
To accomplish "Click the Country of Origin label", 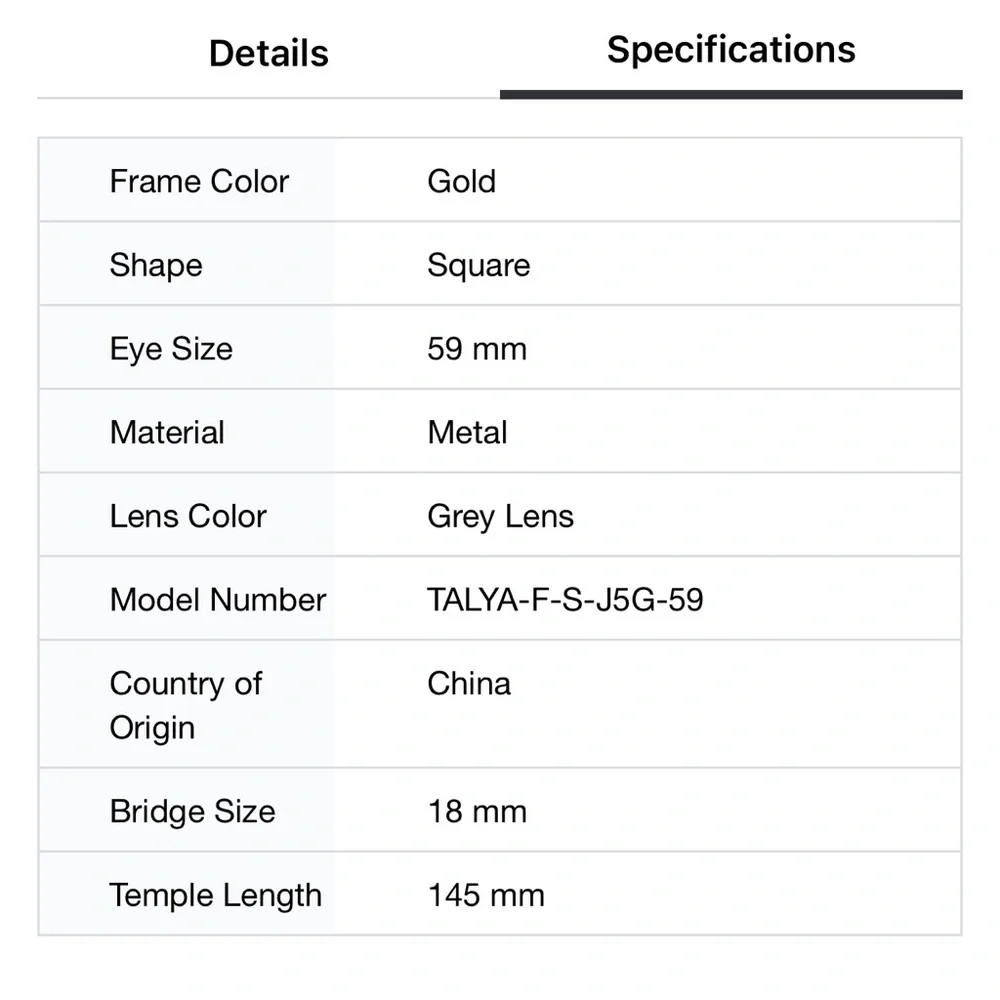I will (x=185, y=705).
